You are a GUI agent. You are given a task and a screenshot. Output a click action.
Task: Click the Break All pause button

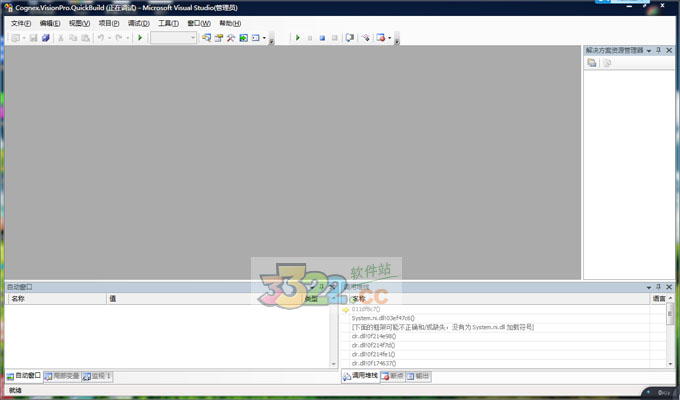tap(310, 38)
